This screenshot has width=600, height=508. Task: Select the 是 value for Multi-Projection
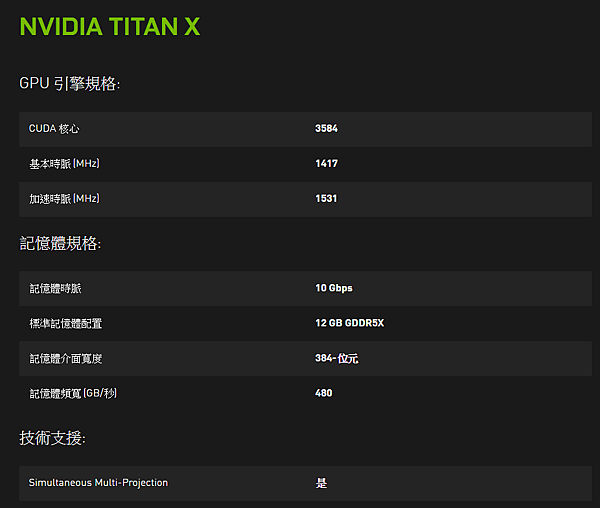point(321,483)
